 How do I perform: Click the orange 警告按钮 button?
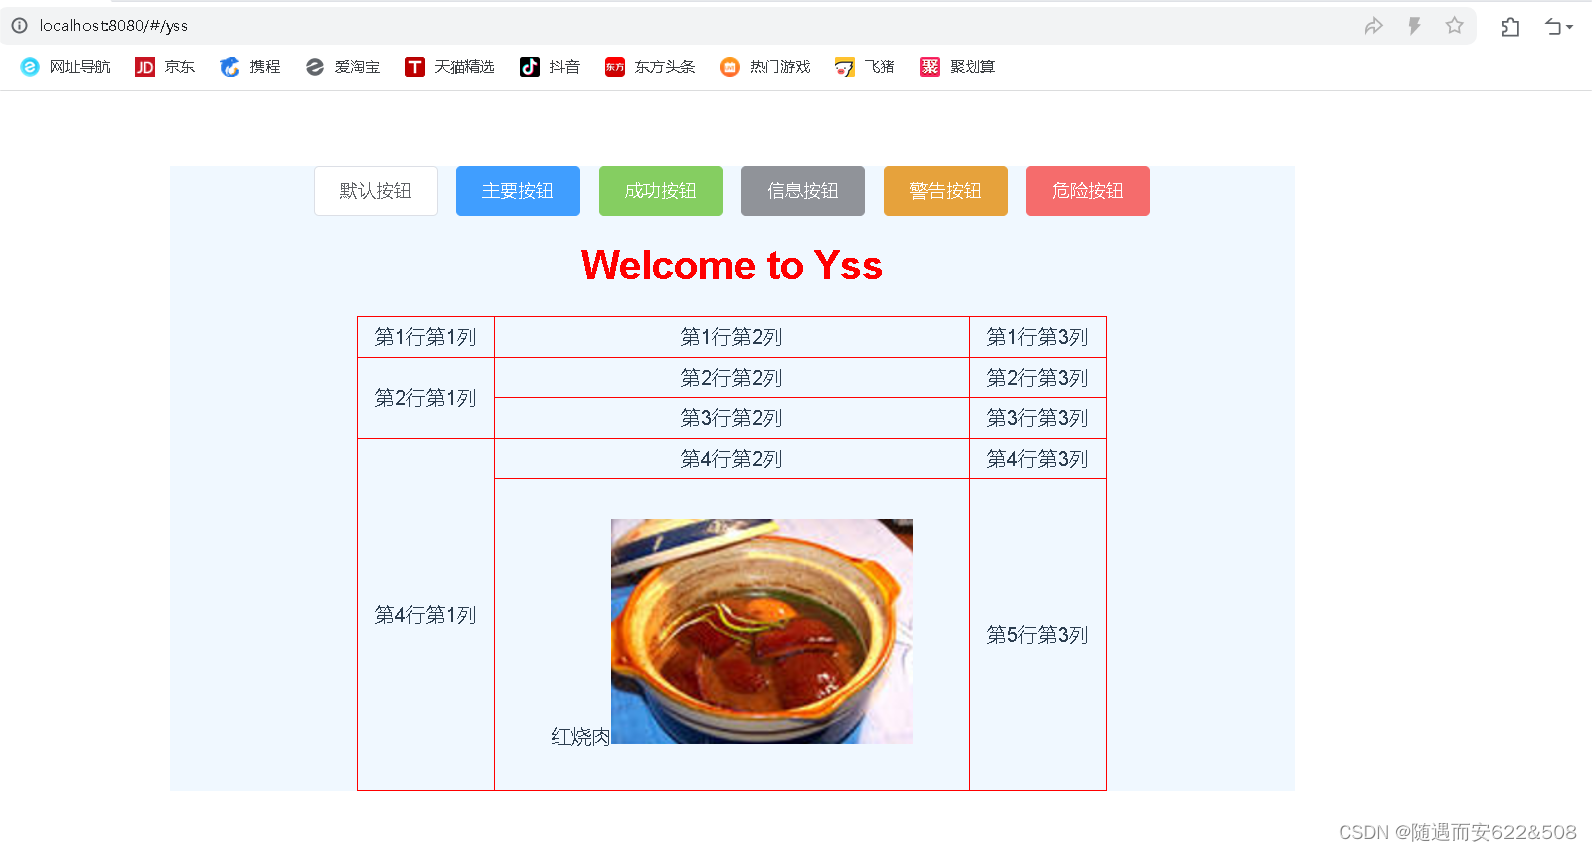point(946,191)
